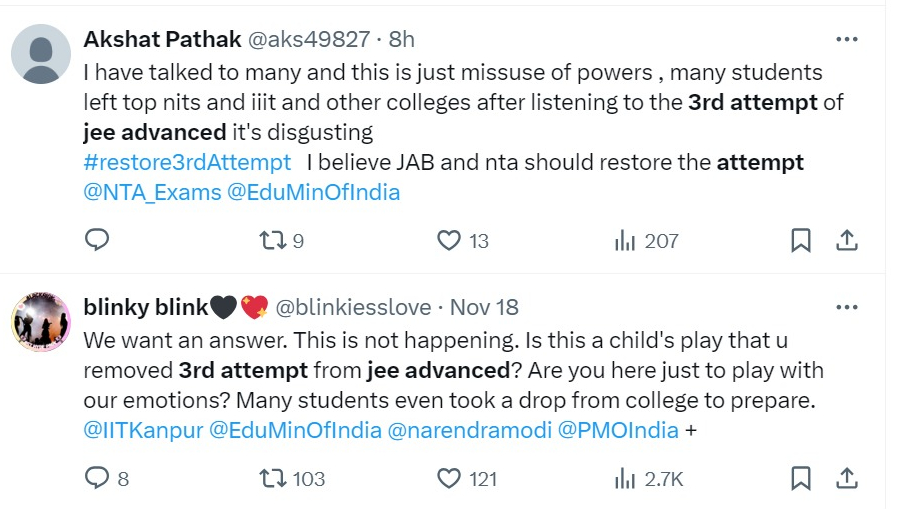This screenshot has height=509, width=903.
Task: Open the #restore3rdAttempt hashtag
Action: coord(187,162)
